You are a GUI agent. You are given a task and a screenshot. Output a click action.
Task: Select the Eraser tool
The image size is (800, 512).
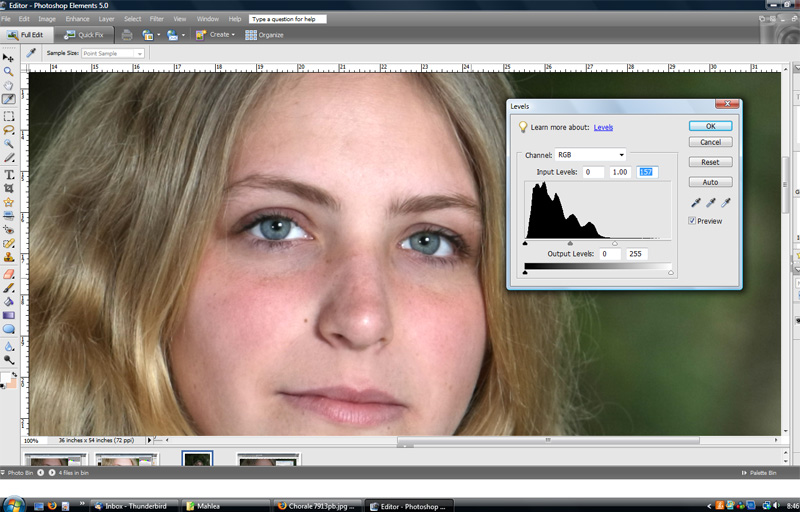(x=8, y=274)
